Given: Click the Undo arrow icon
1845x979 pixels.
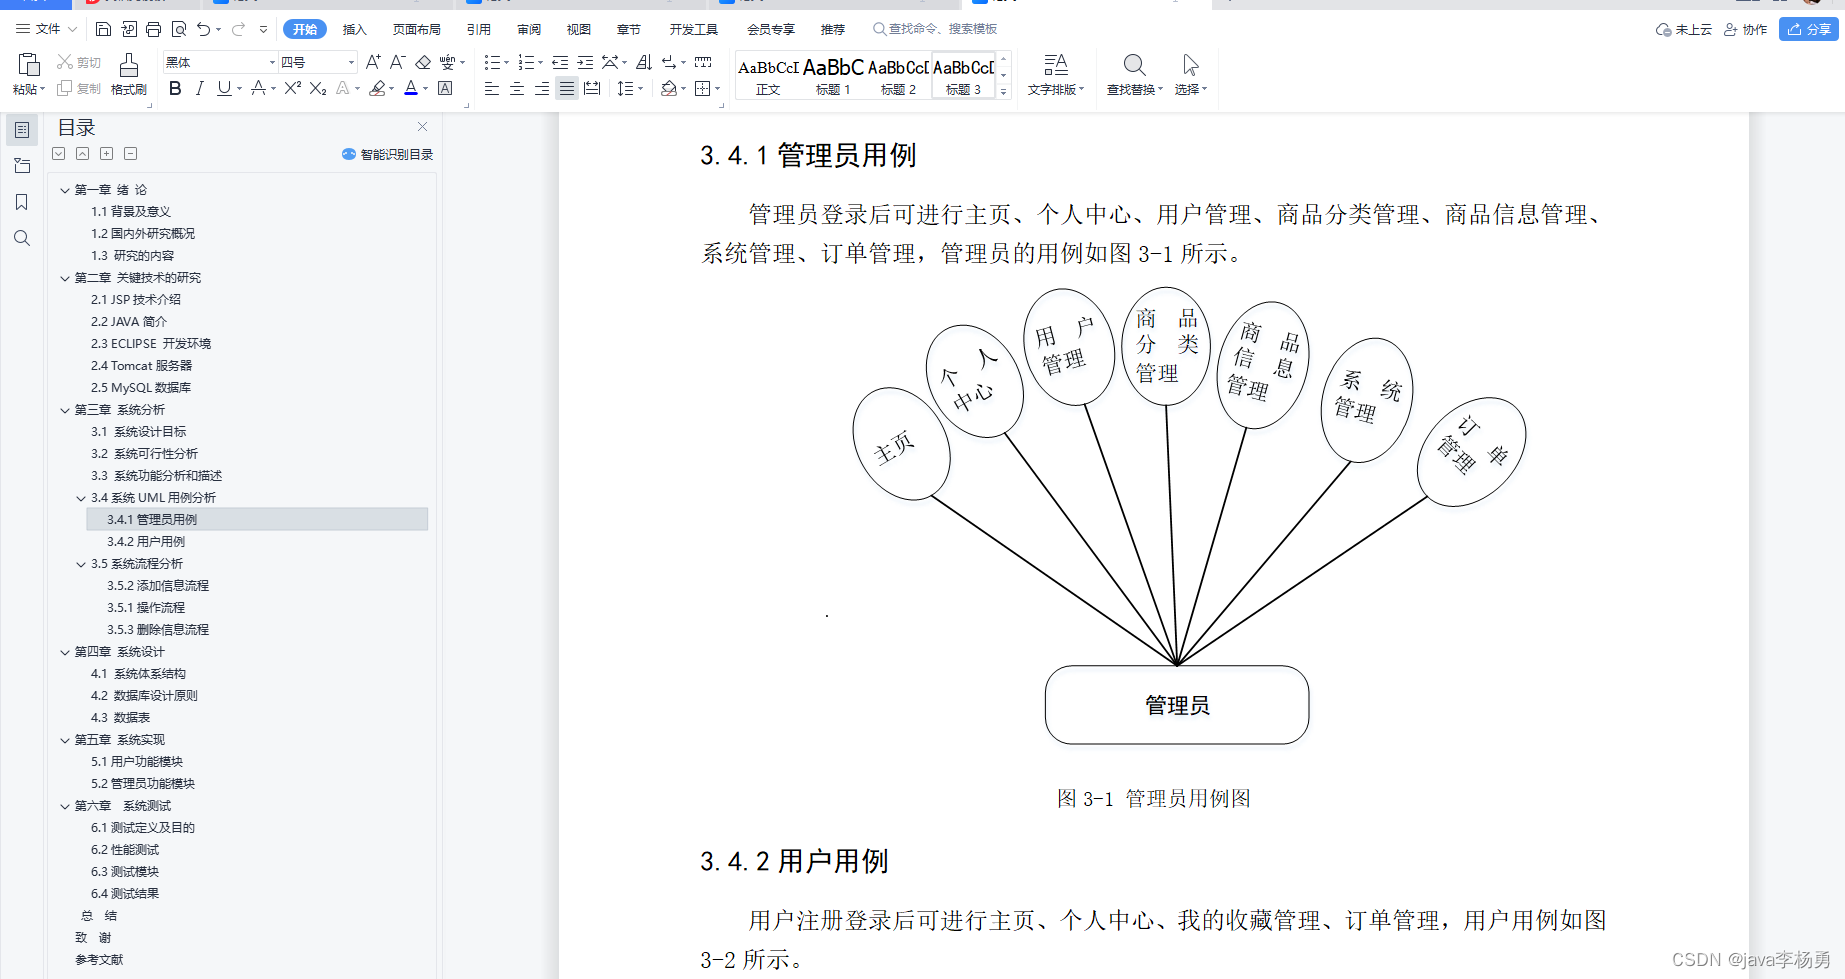Looking at the screenshot, I should 203,29.
